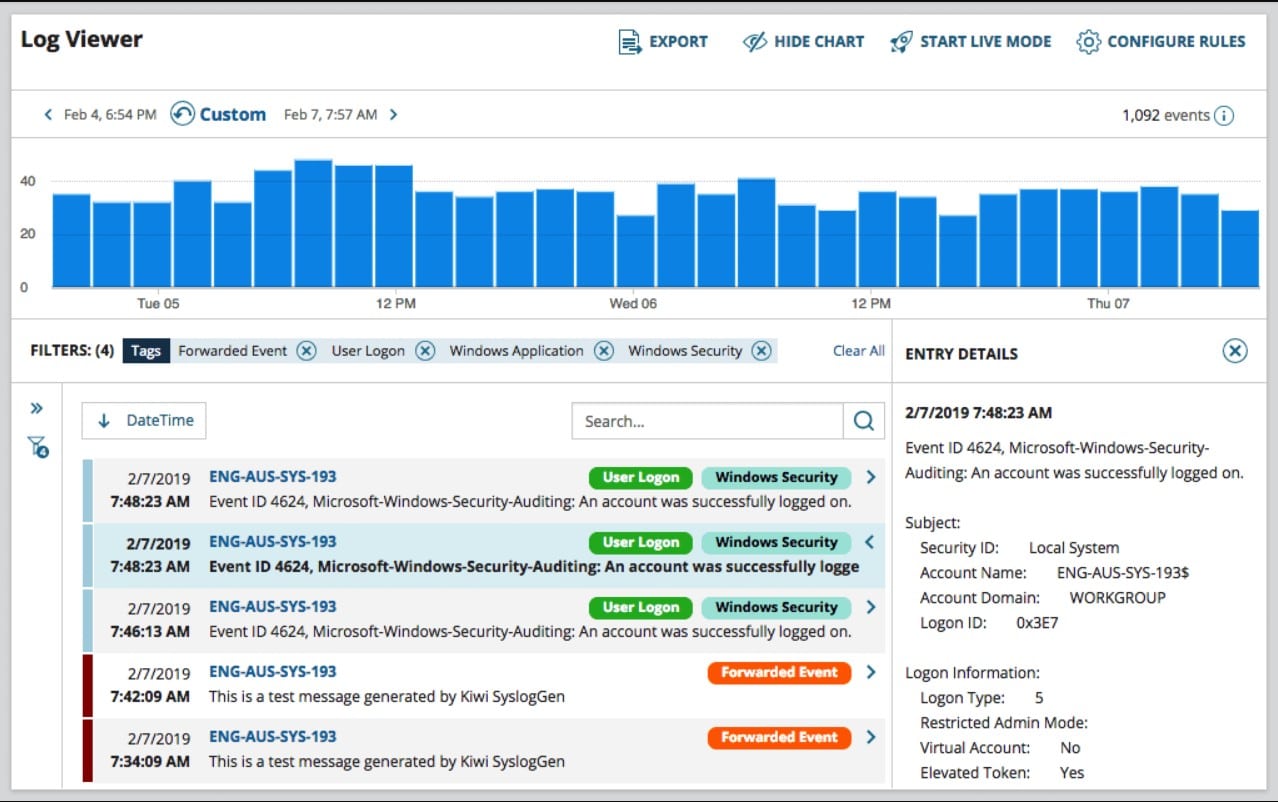Click 'Elevated Token: Yes' detail line
The image size is (1278, 802).
(x=1002, y=773)
